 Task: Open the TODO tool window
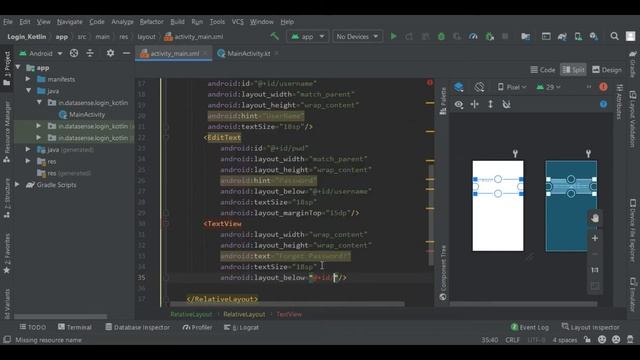click(x=33, y=327)
